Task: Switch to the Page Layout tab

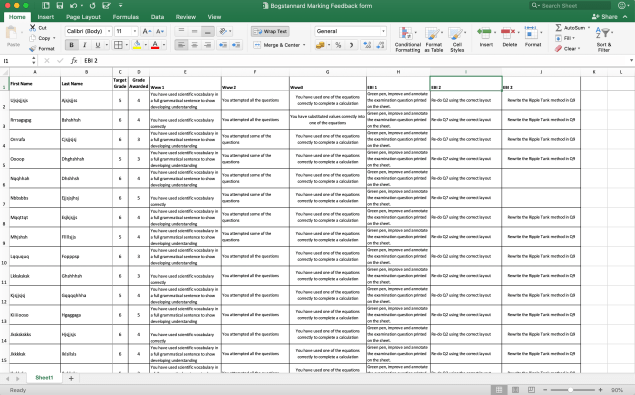Action: (x=83, y=17)
